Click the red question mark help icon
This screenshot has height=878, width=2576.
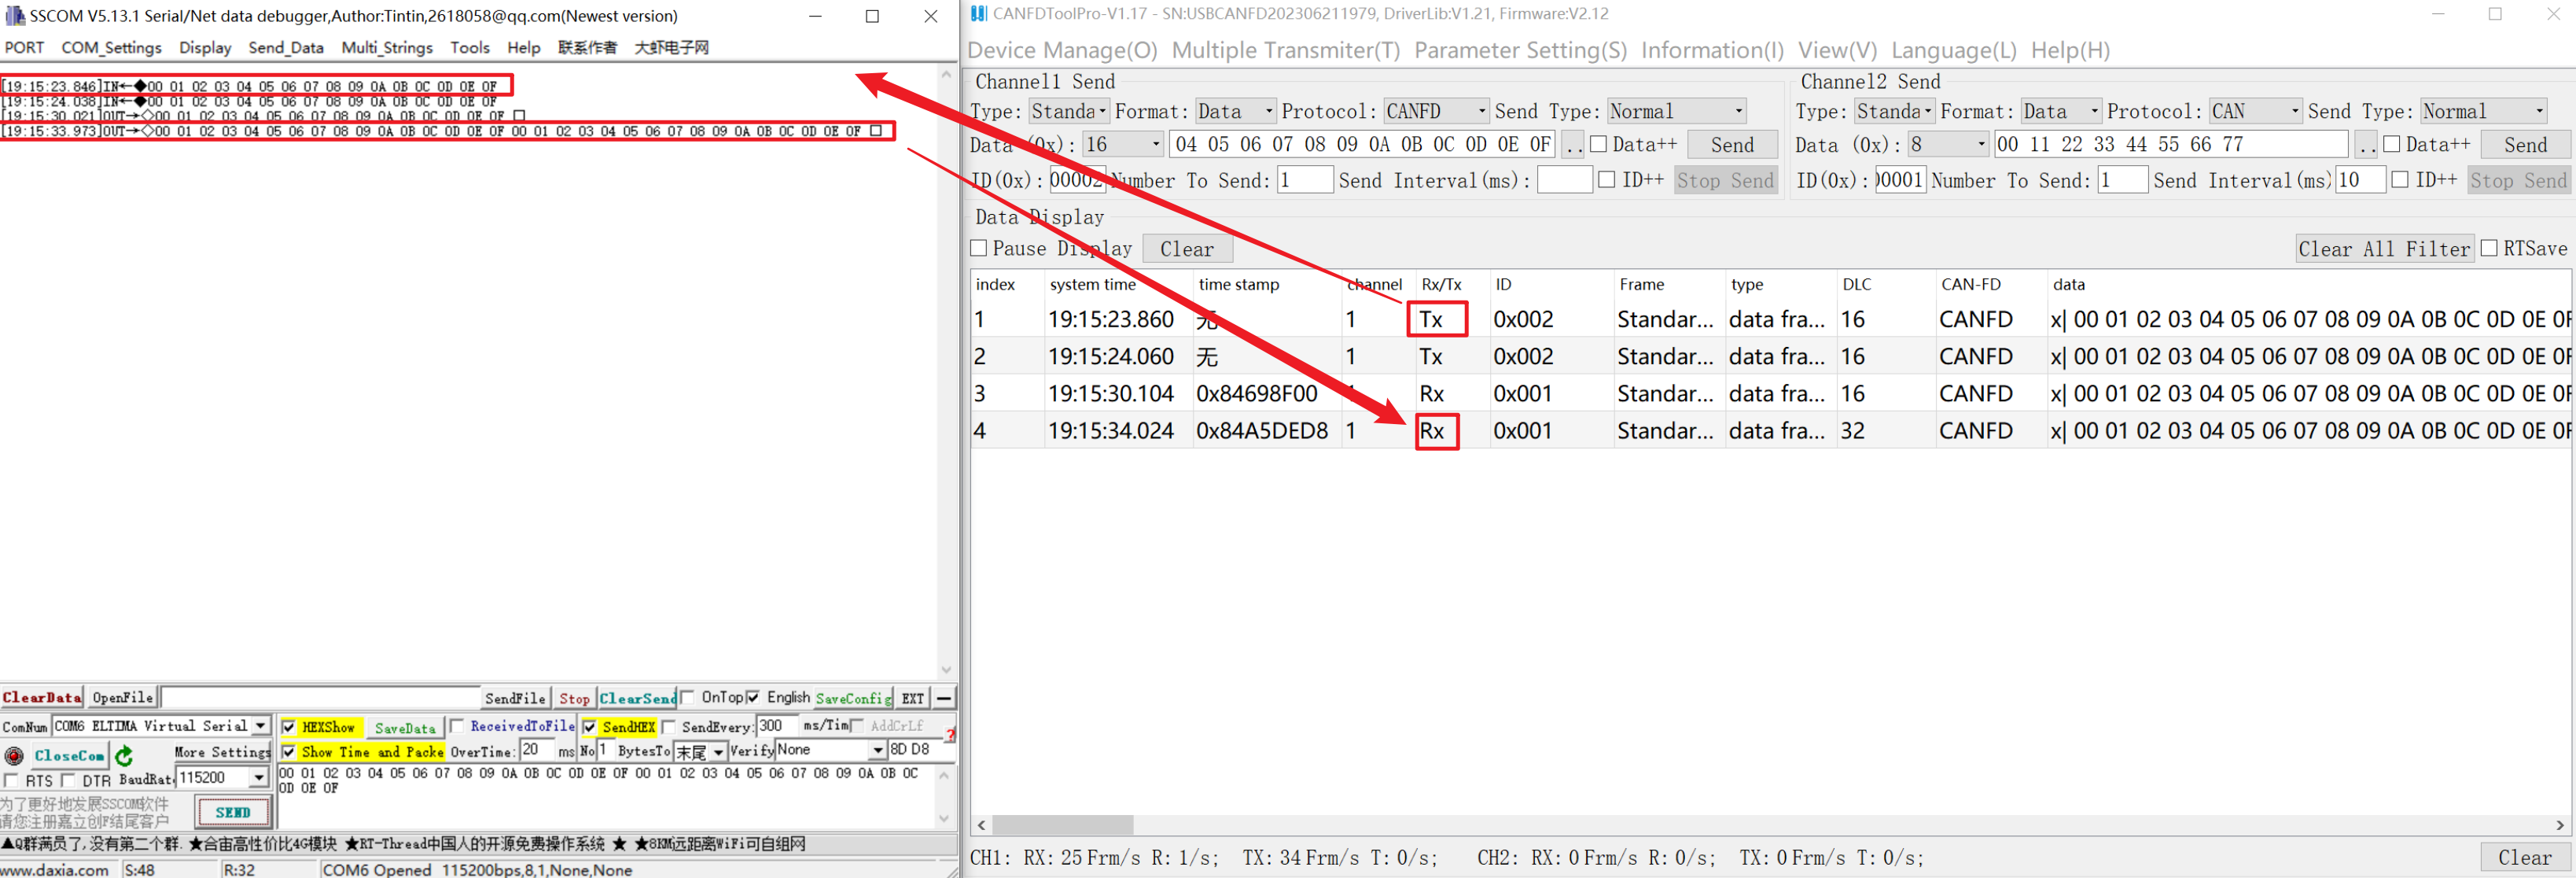(x=950, y=734)
